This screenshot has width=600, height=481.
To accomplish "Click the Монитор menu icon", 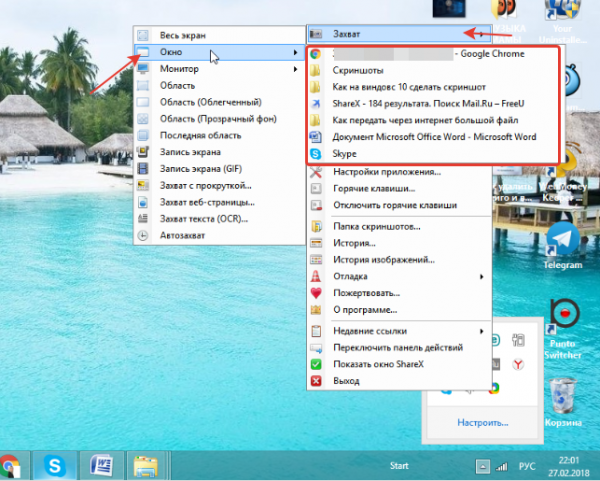I will coord(143,69).
